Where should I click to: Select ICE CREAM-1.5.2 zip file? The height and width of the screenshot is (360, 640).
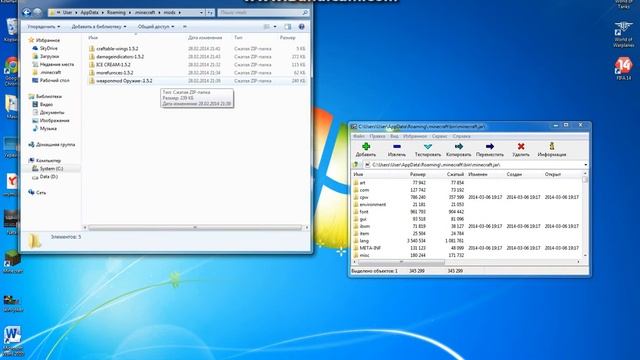point(113,64)
